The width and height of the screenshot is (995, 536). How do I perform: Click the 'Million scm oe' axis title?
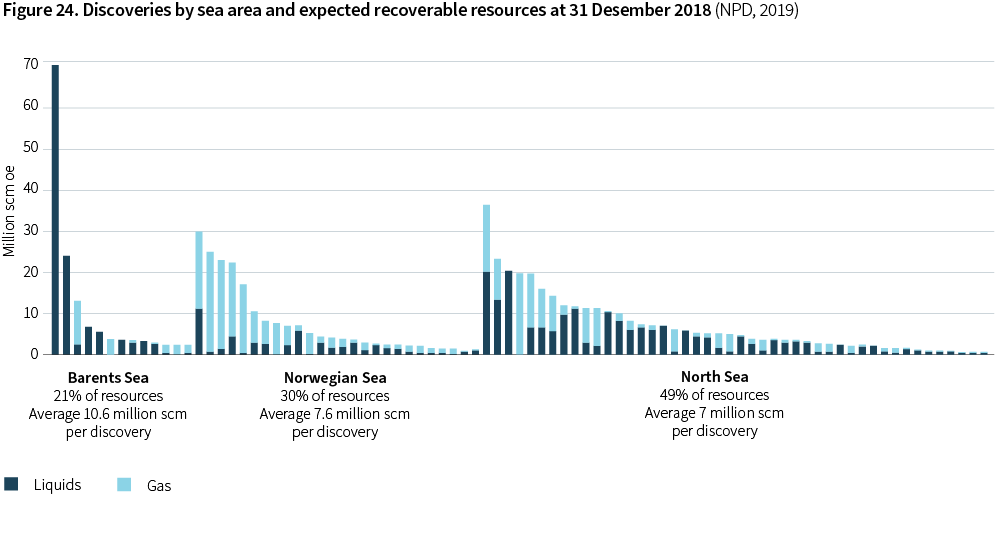(9, 211)
